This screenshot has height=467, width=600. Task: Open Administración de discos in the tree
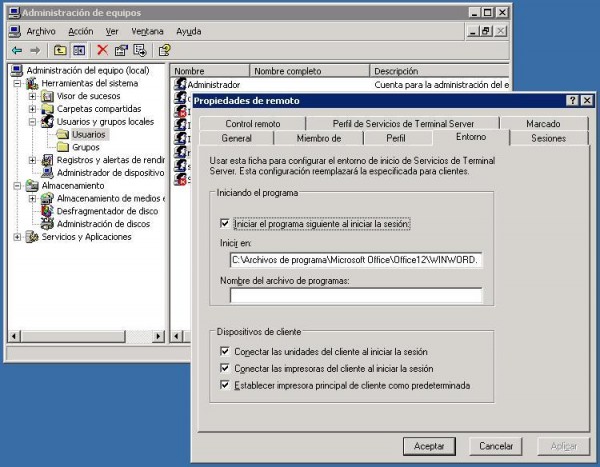click(103, 224)
